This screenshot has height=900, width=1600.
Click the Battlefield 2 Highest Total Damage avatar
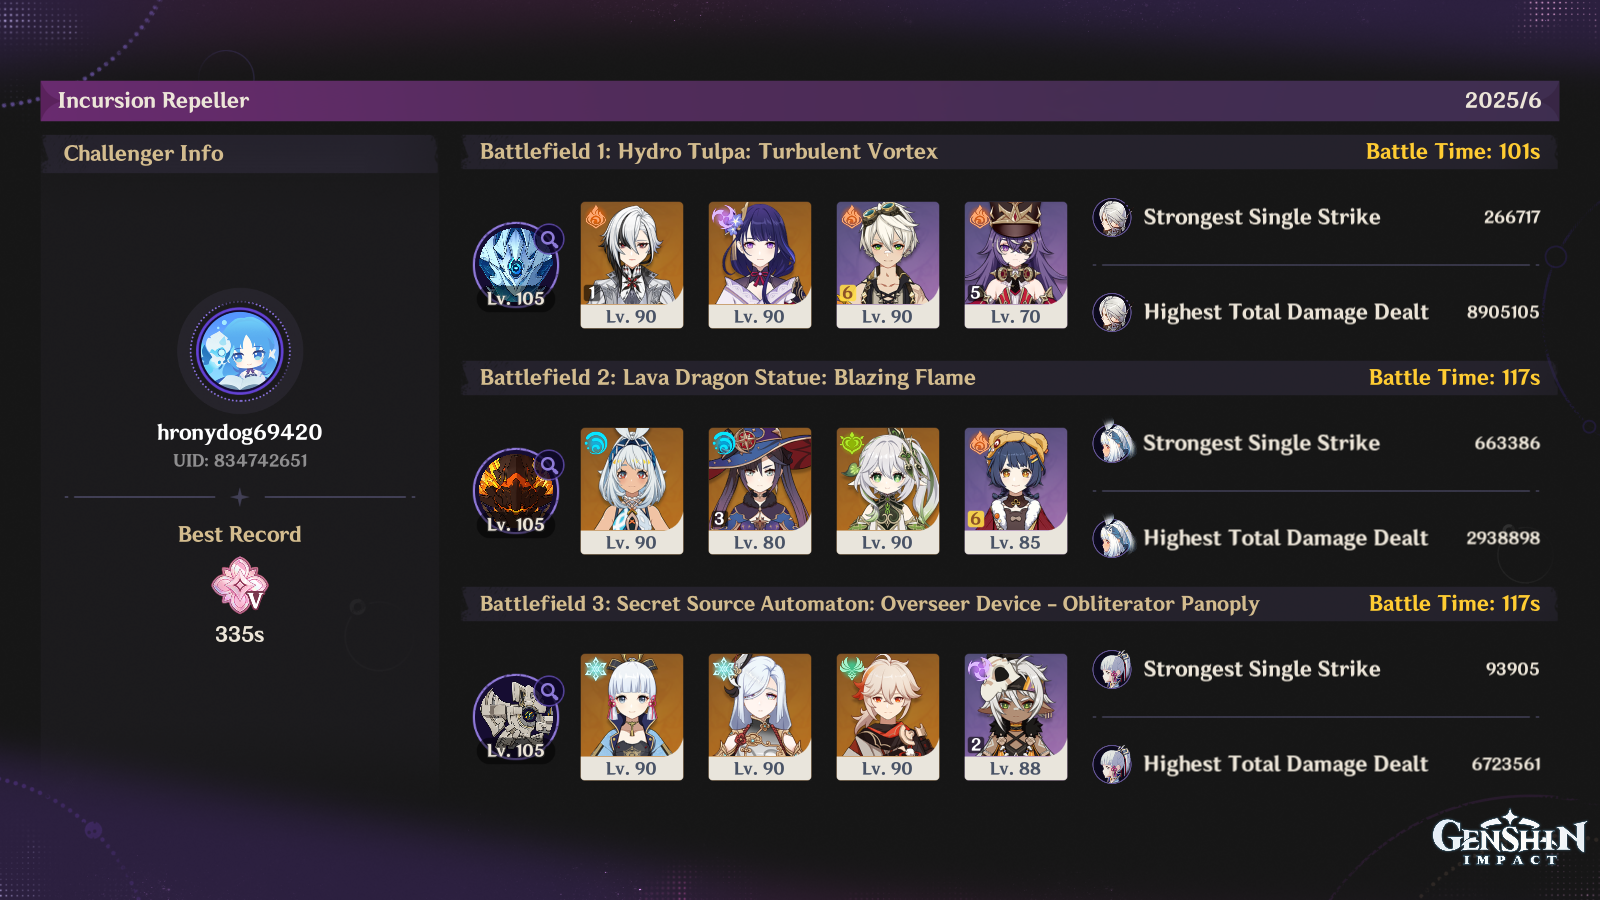(x=1112, y=538)
